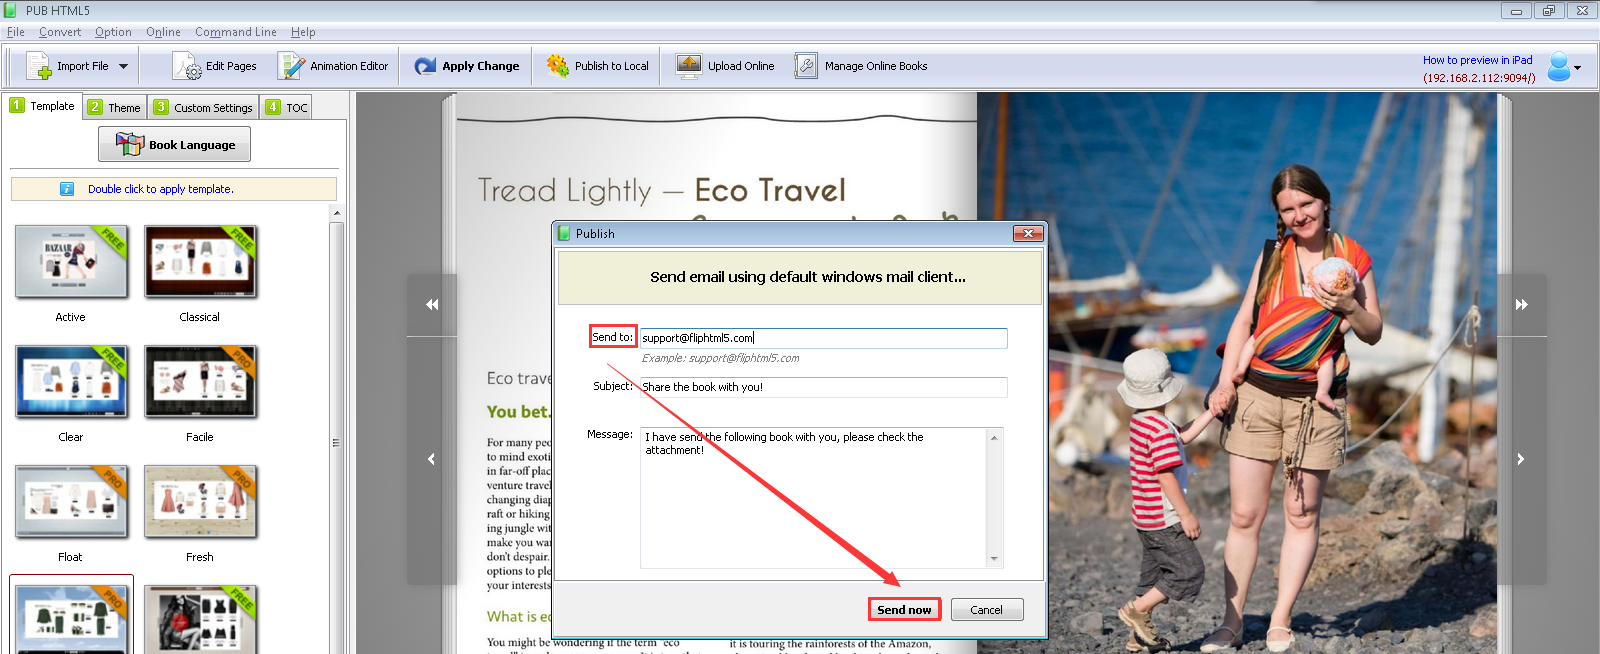Open the Edit Pages tool
This screenshot has height=654, width=1600.
click(x=214, y=66)
